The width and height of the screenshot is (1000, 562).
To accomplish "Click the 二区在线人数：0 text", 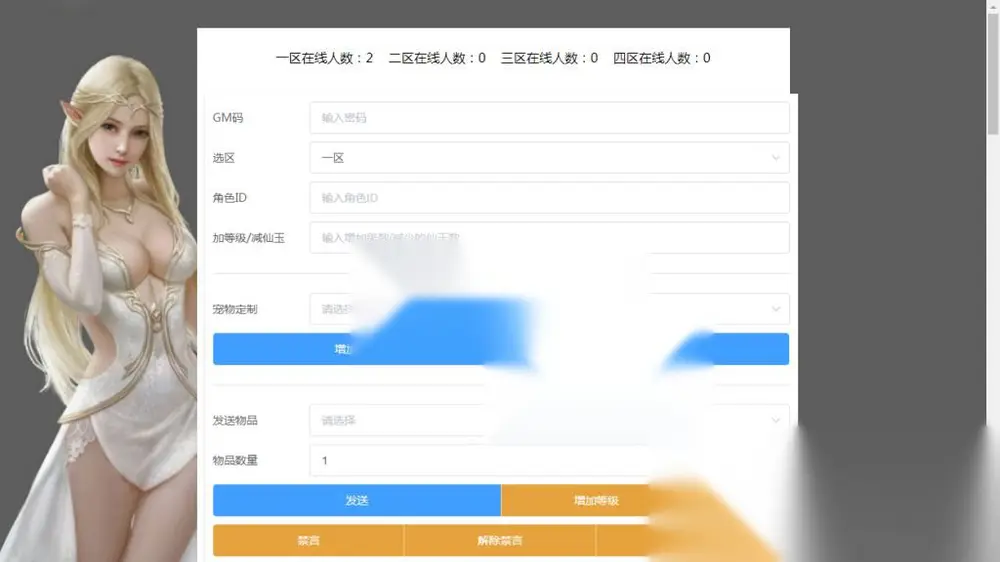I will coord(437,58).
